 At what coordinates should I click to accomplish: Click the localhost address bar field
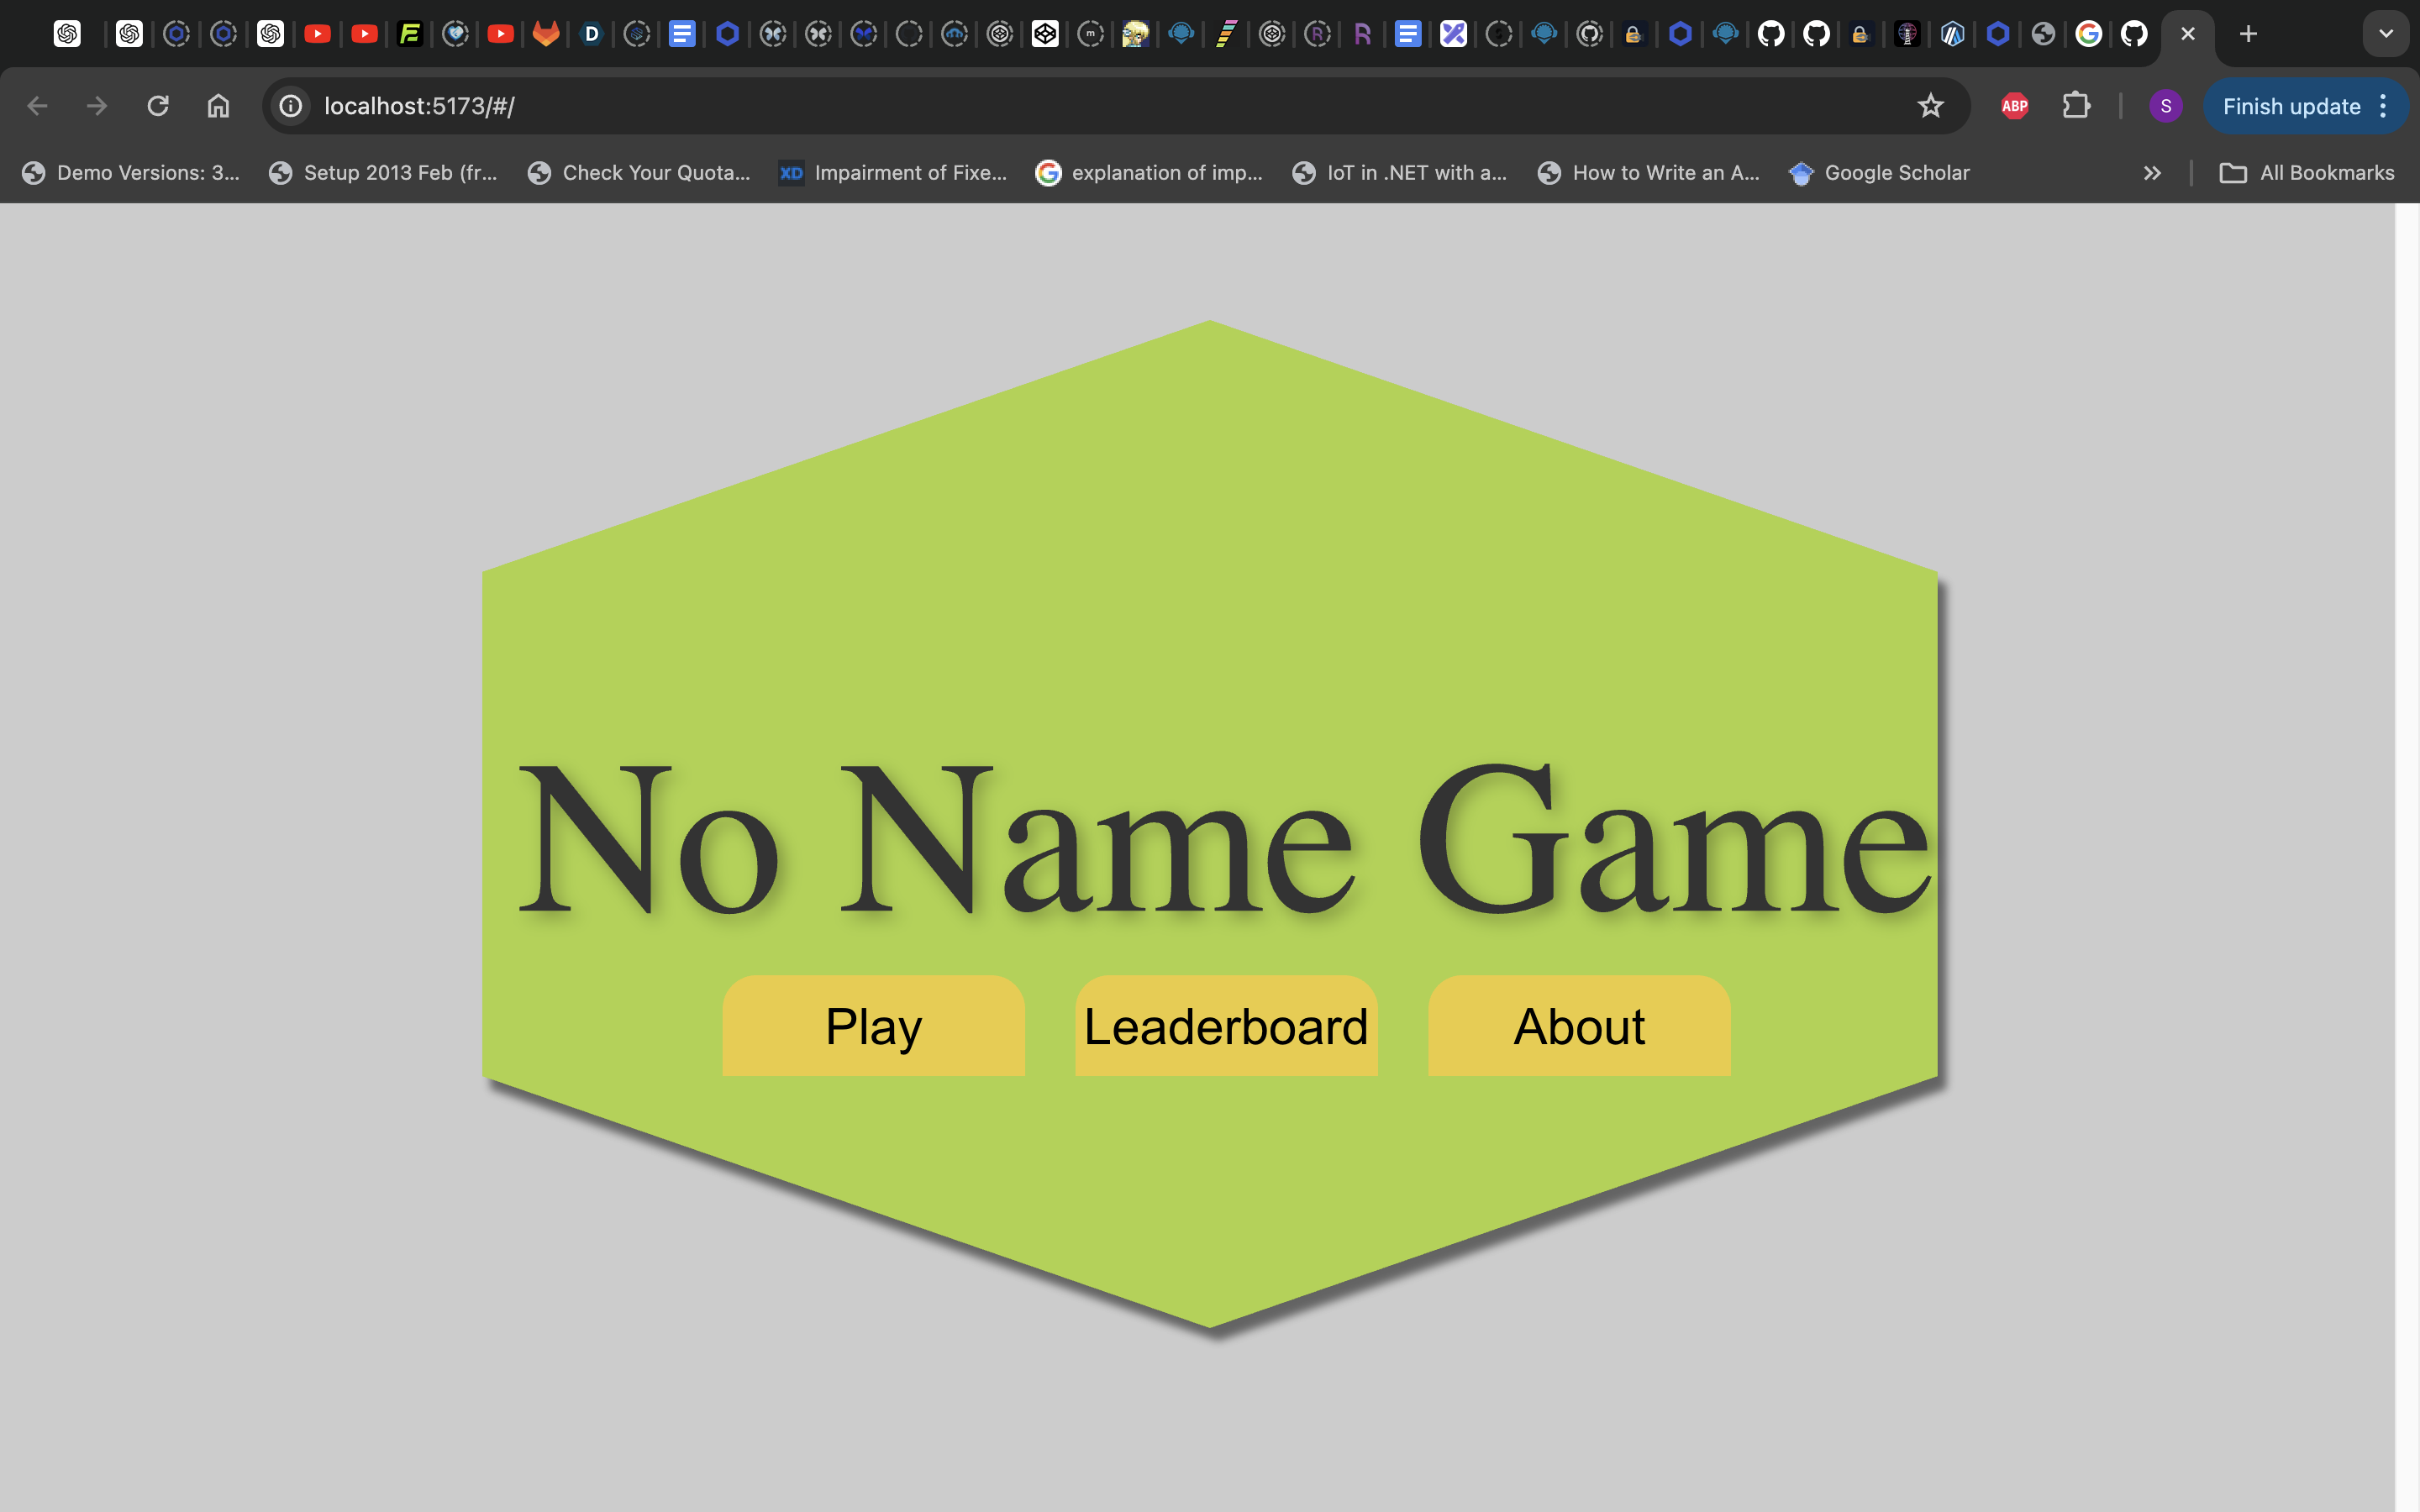[x=1100, y=106]
